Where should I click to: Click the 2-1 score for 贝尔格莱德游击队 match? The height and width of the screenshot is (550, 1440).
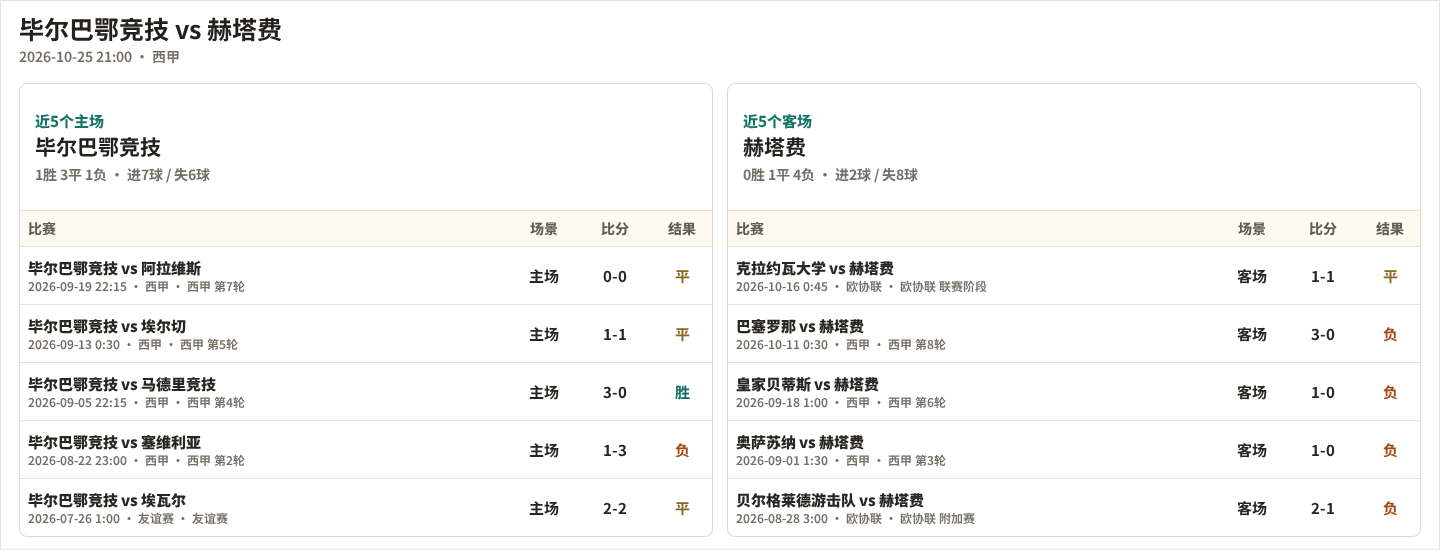(x=1323, y=508)
